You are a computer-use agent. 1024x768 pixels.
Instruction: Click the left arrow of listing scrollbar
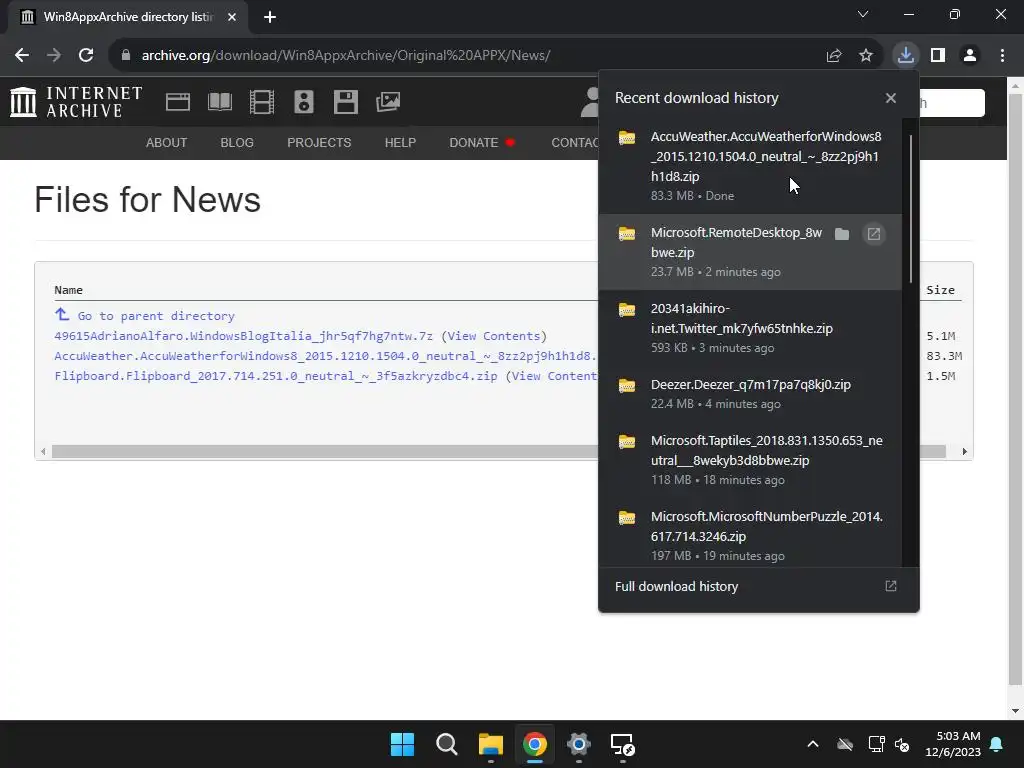click(43, 451)
